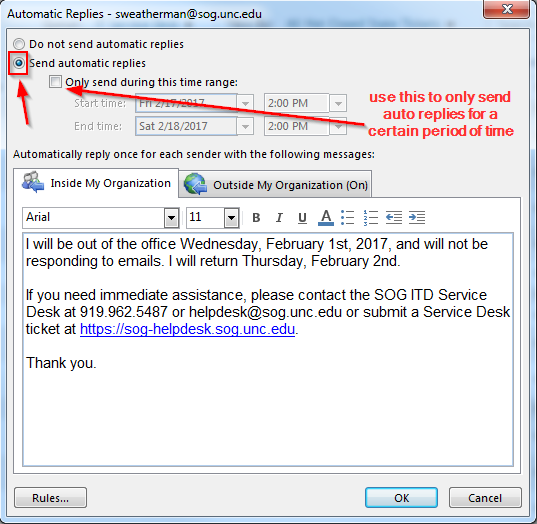Viewport: 537px width, 524px height.
Task: Toggle Bold formatting in message toolbar
Action: pos(256,217)
